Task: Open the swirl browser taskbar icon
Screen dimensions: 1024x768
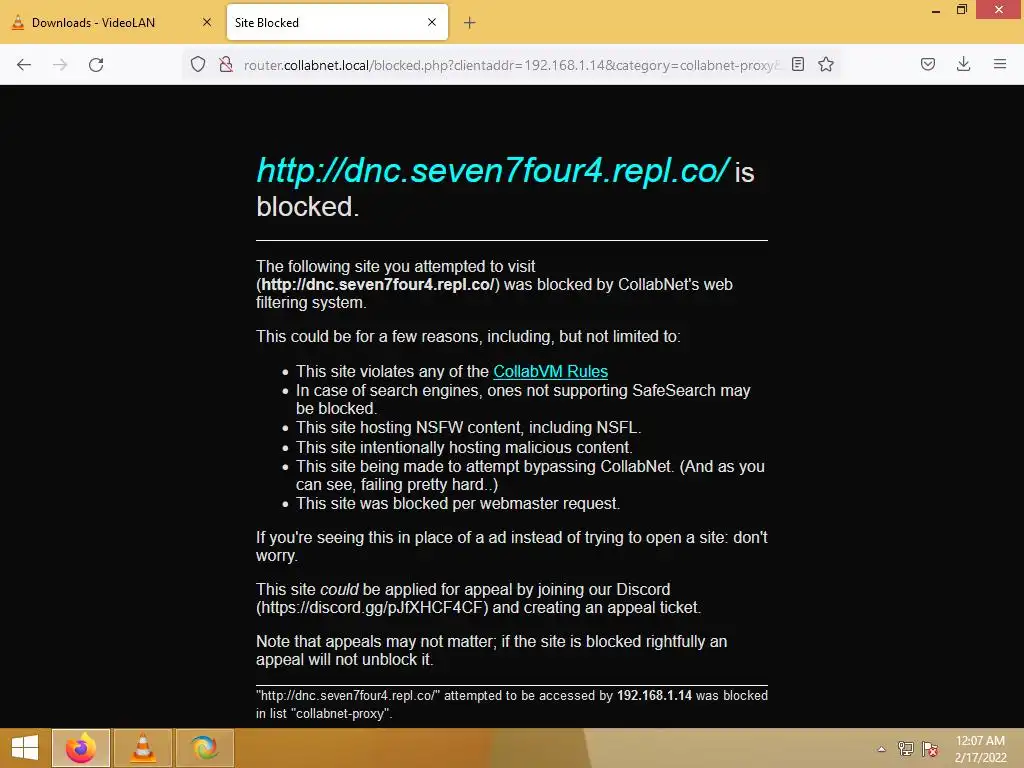Action: pyautogui.click(x=205, y=748)
